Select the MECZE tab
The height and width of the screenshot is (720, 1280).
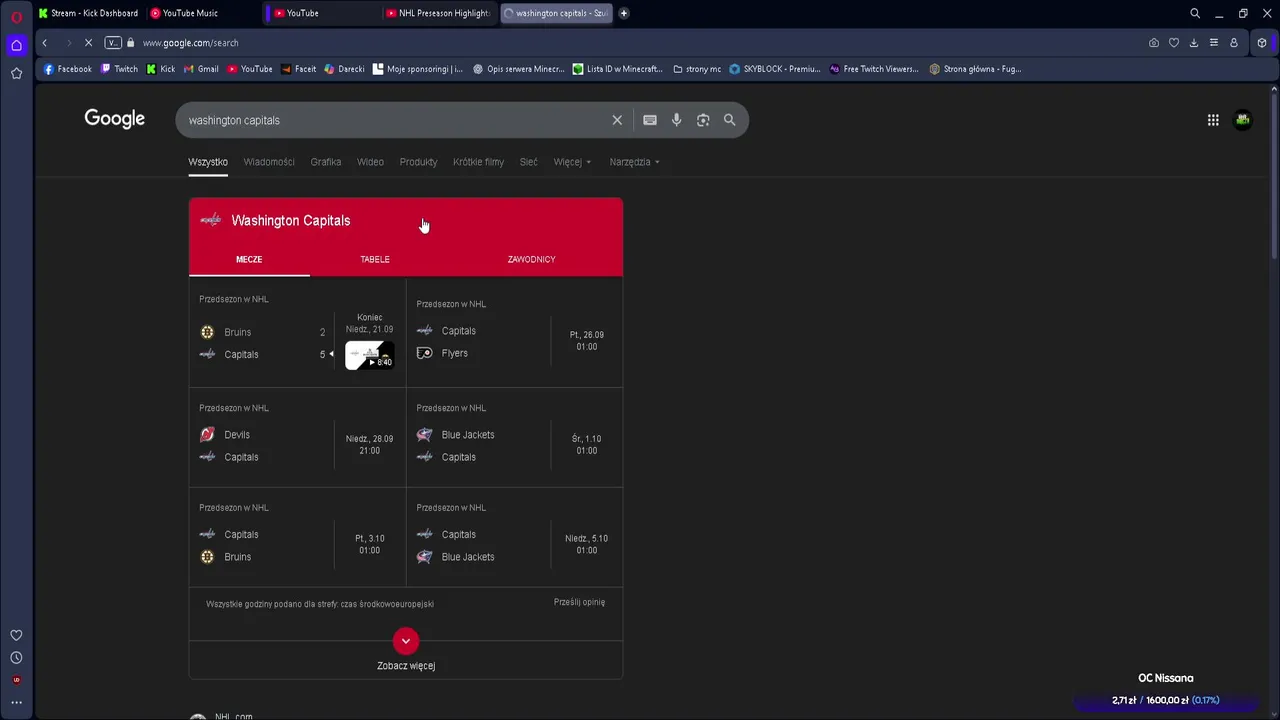(x=249, y=259)
